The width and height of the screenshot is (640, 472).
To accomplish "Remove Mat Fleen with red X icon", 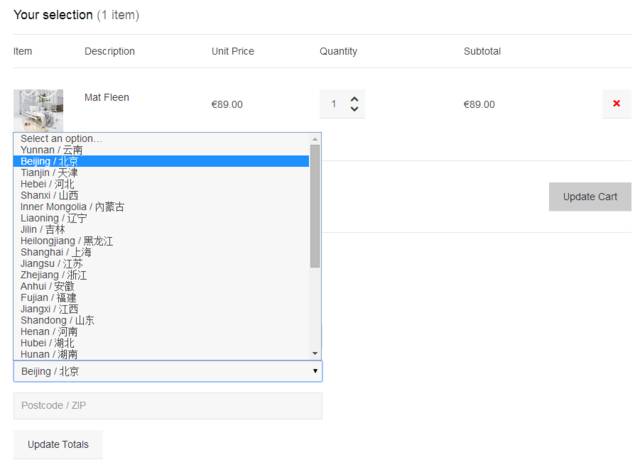I will pos(616,104).
